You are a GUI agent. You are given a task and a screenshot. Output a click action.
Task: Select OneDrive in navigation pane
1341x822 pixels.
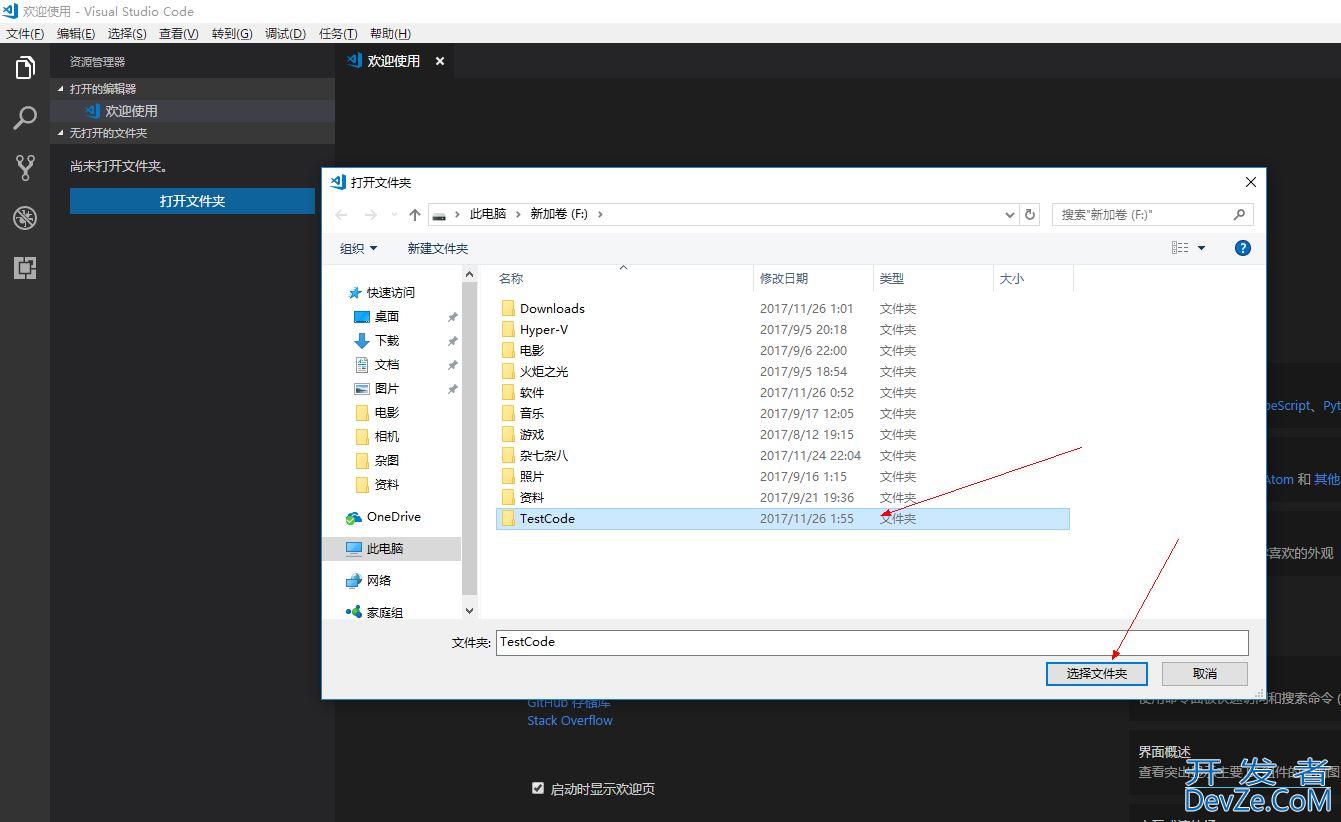coord(384,517)
